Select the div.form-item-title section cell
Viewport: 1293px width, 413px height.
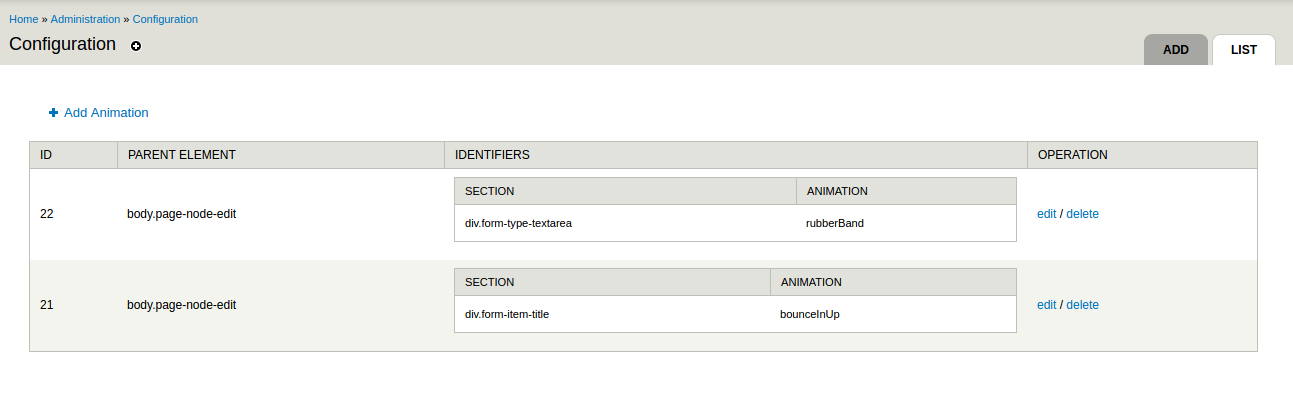(507, 314)
